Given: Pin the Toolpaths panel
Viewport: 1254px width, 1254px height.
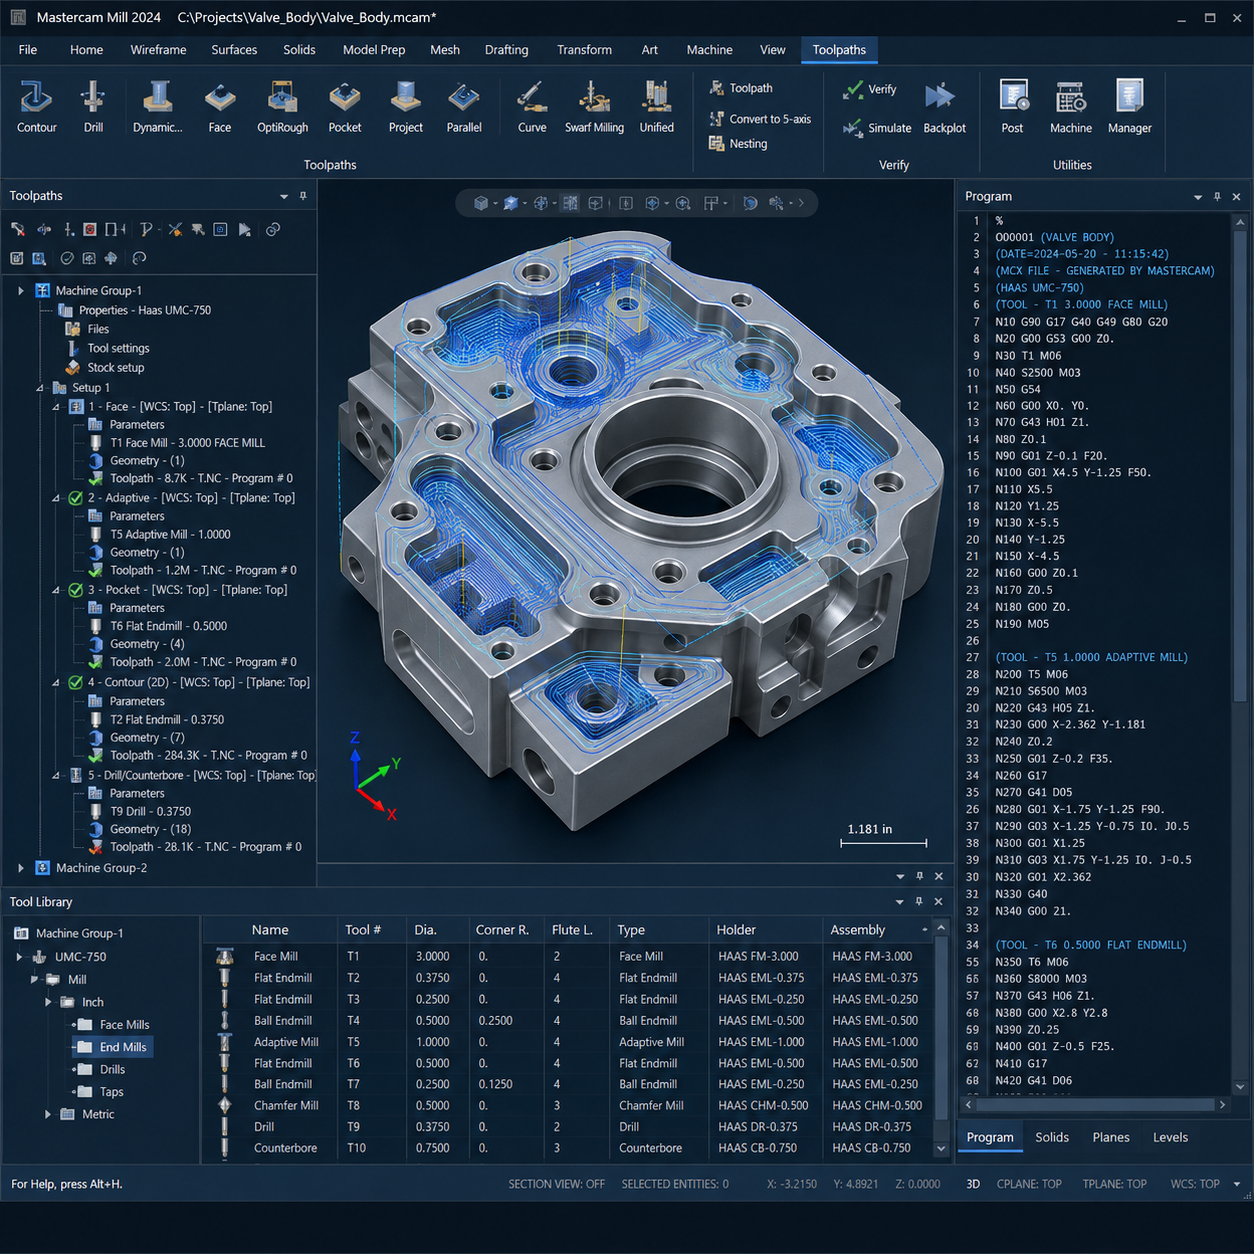Looking at the screenshot, I should [x=303, y=196].
